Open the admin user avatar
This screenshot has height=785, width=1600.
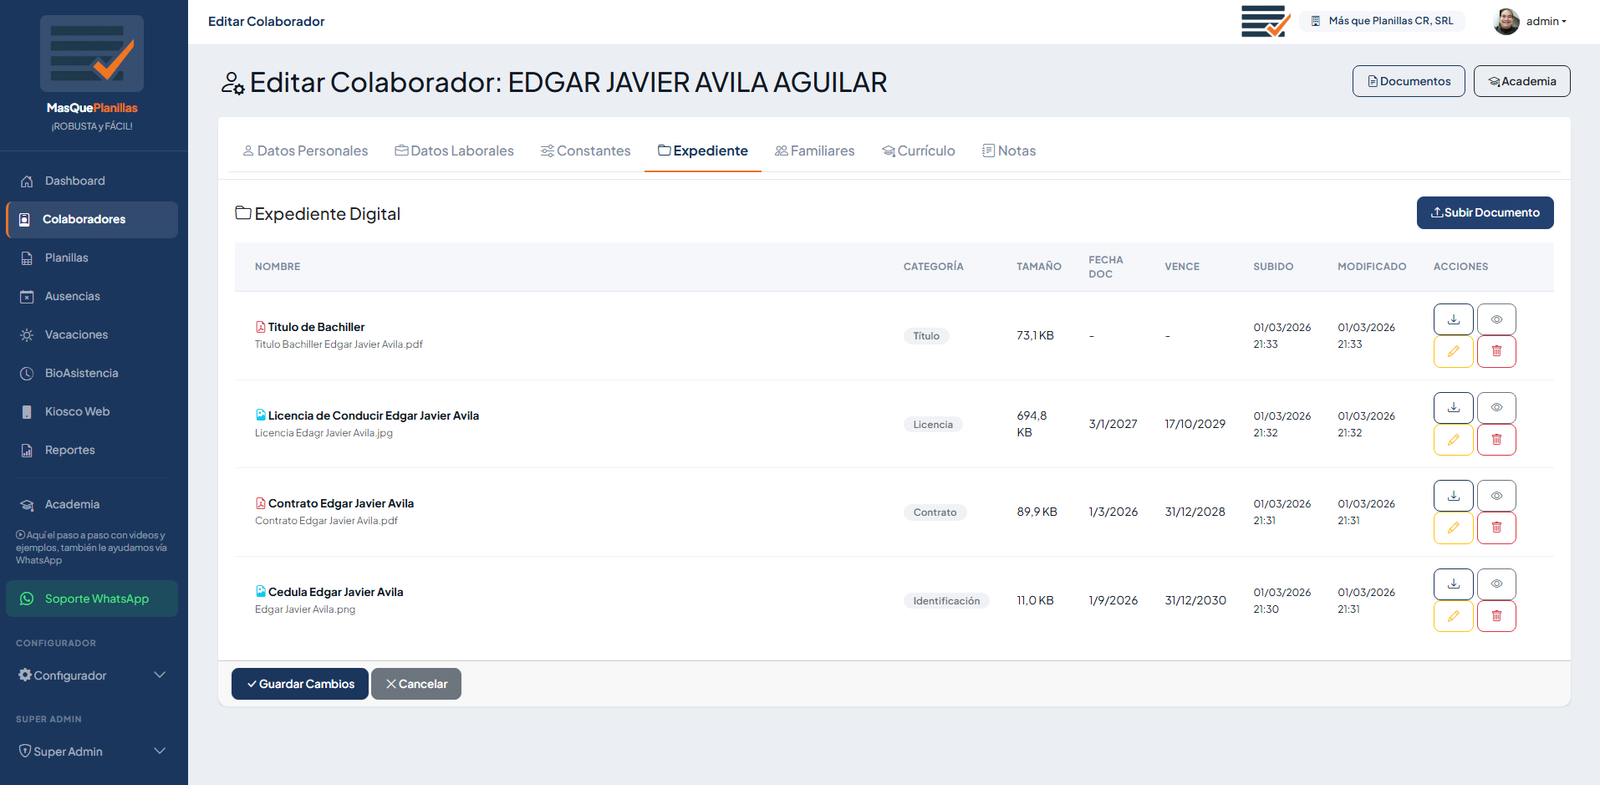1506,21
